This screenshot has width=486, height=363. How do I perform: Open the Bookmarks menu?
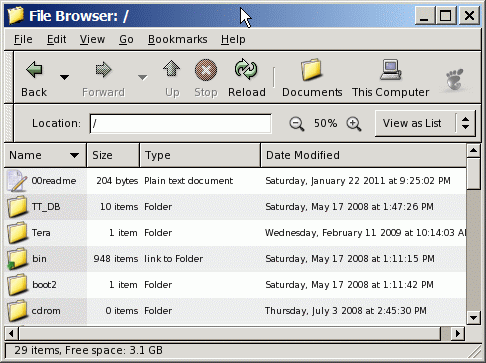(178, 39)
